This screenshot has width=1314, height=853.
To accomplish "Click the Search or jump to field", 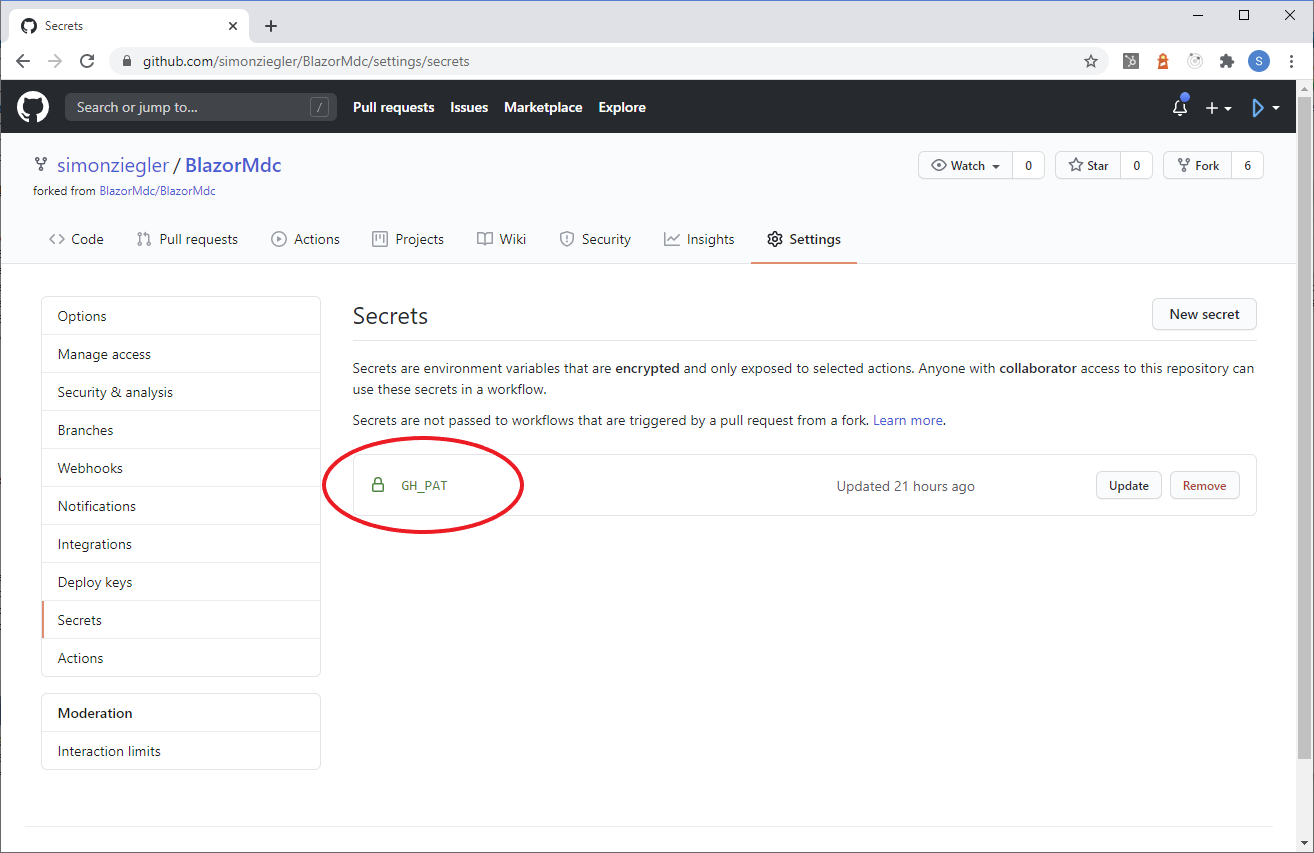I will pos(199,107).
